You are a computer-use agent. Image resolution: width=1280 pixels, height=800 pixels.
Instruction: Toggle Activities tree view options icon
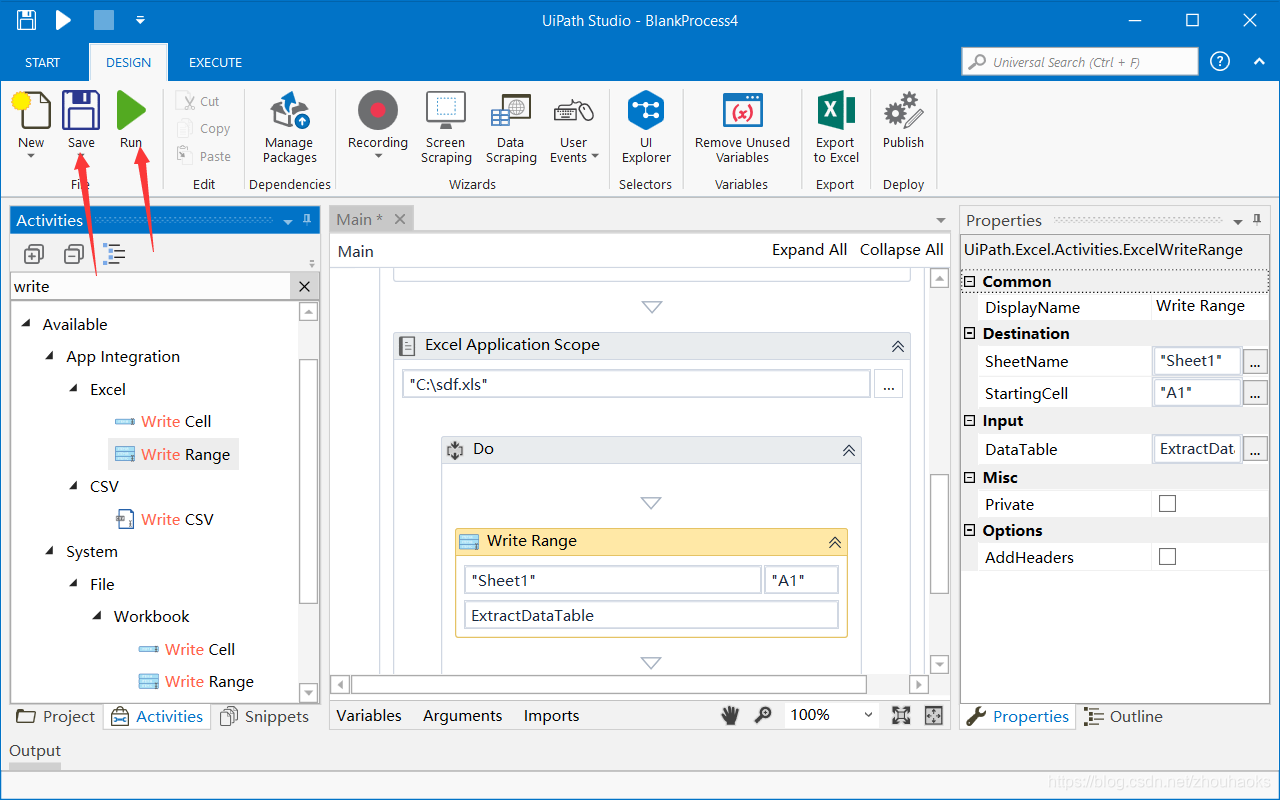pyautogui.click(x=114, y=254)
